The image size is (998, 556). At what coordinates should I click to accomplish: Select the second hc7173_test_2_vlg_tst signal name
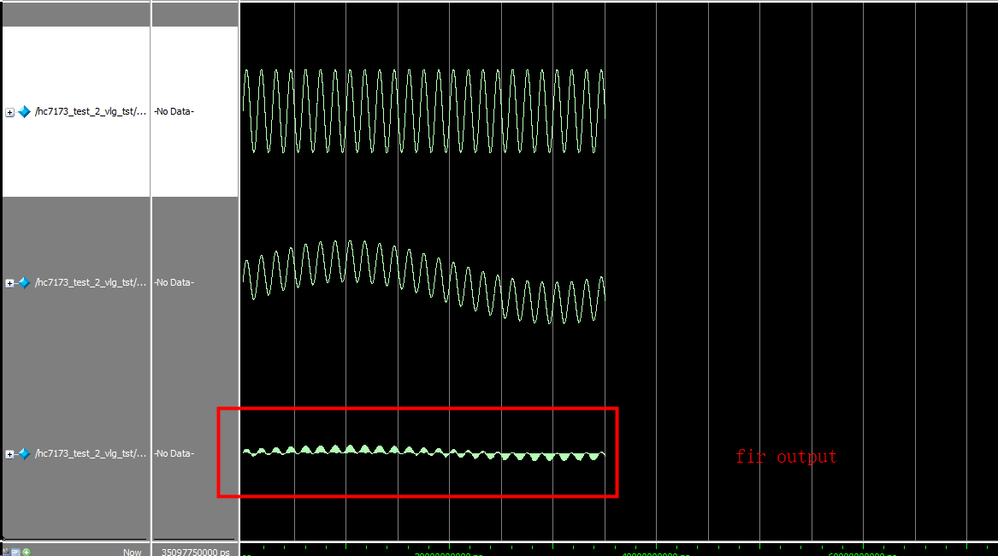[x=90, y=282]
